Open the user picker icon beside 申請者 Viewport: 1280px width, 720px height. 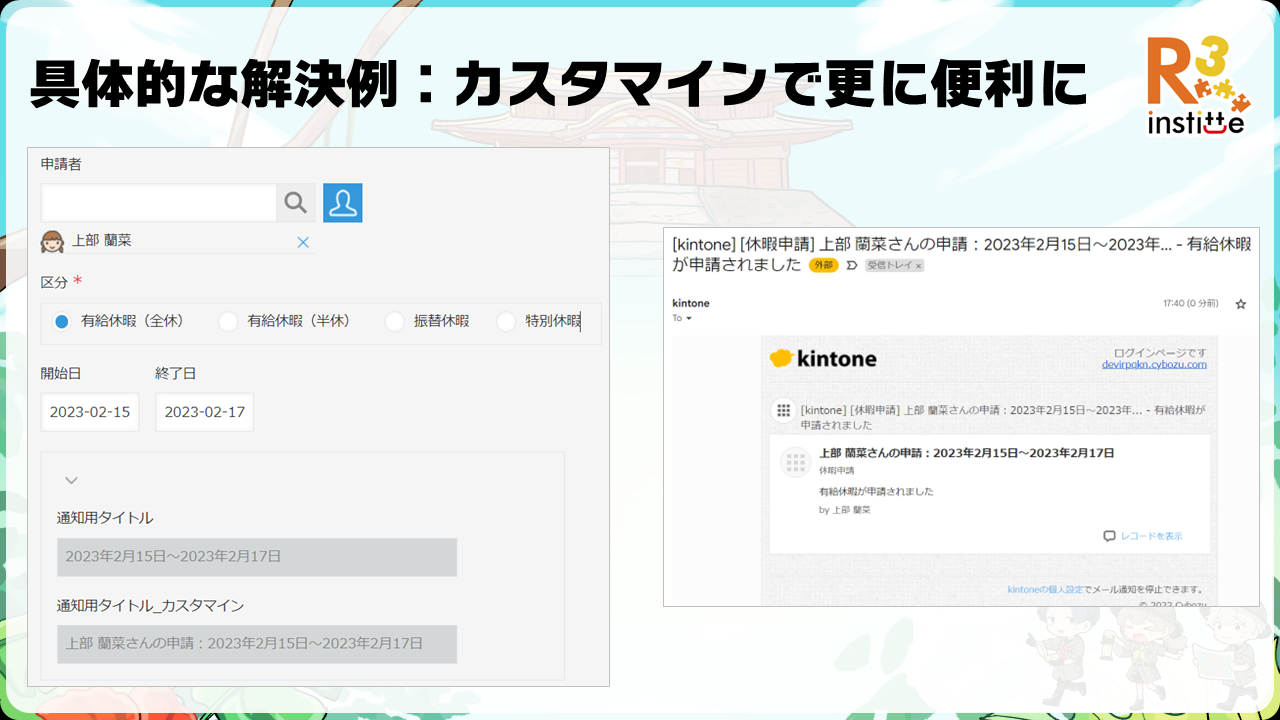(343, 203)
